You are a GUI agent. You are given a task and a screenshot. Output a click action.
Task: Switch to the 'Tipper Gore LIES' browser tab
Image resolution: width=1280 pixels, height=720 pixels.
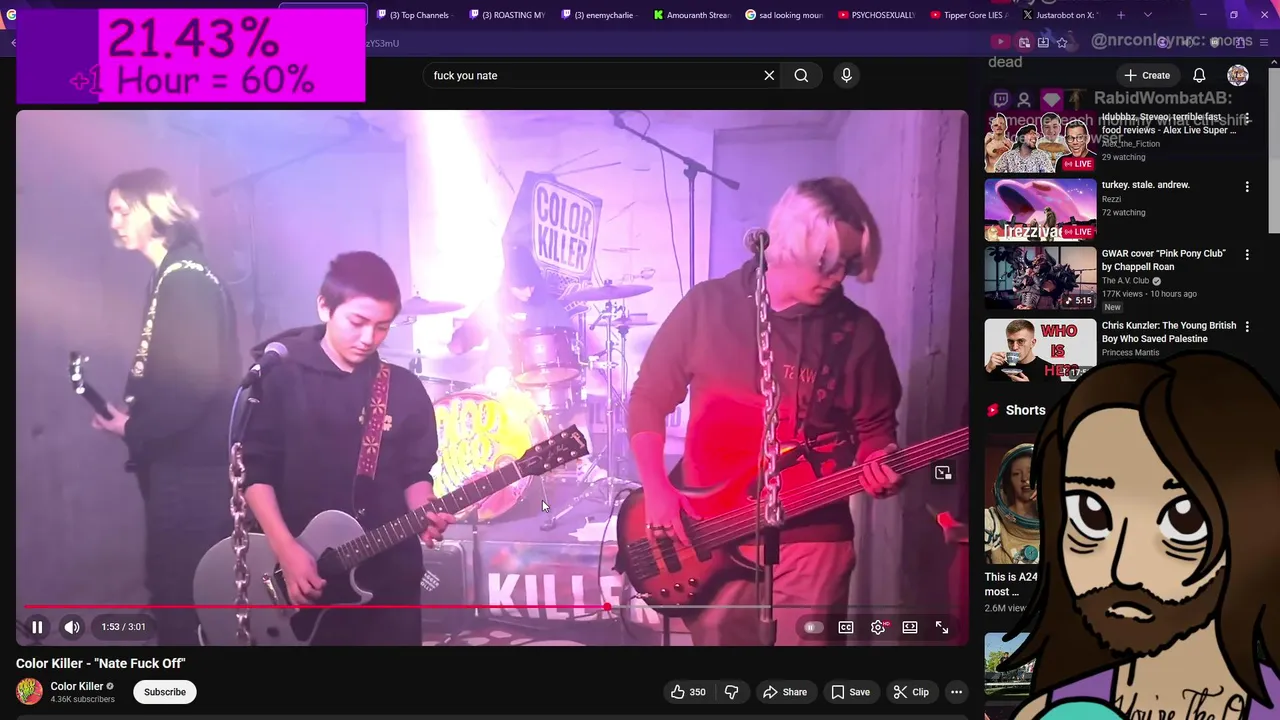968,15
